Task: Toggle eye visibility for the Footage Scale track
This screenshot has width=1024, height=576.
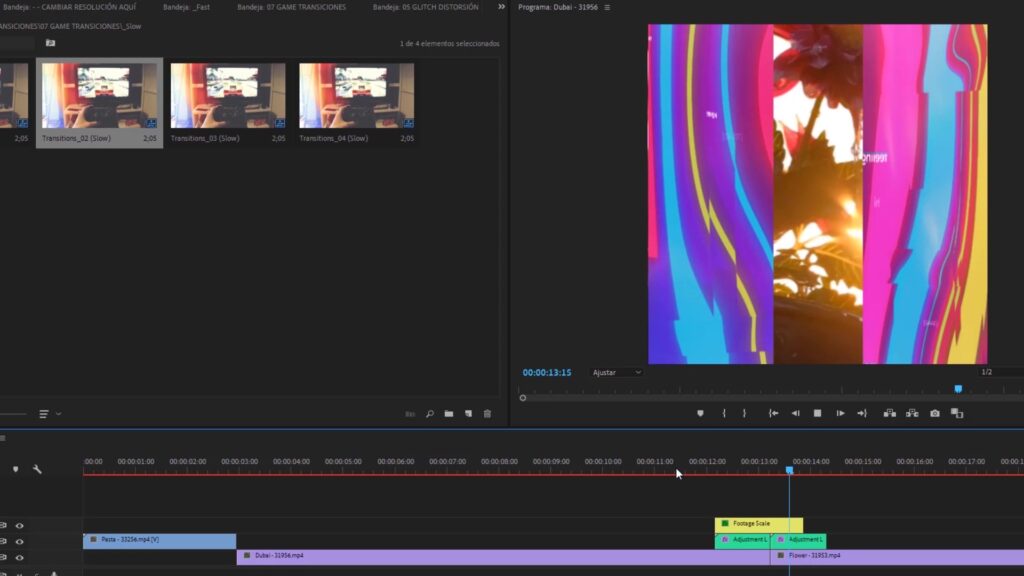Action: tap(20, 526)
